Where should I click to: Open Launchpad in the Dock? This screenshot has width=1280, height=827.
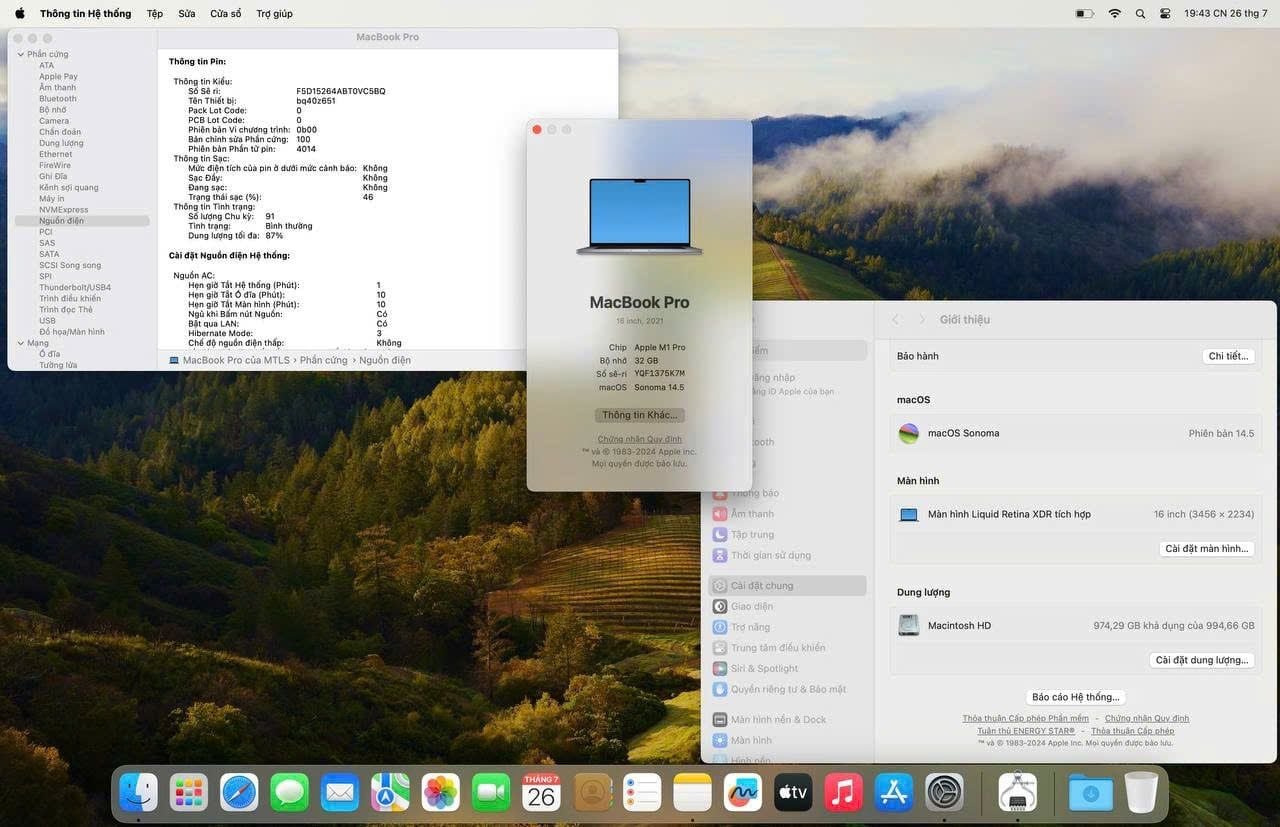[189, 793]
